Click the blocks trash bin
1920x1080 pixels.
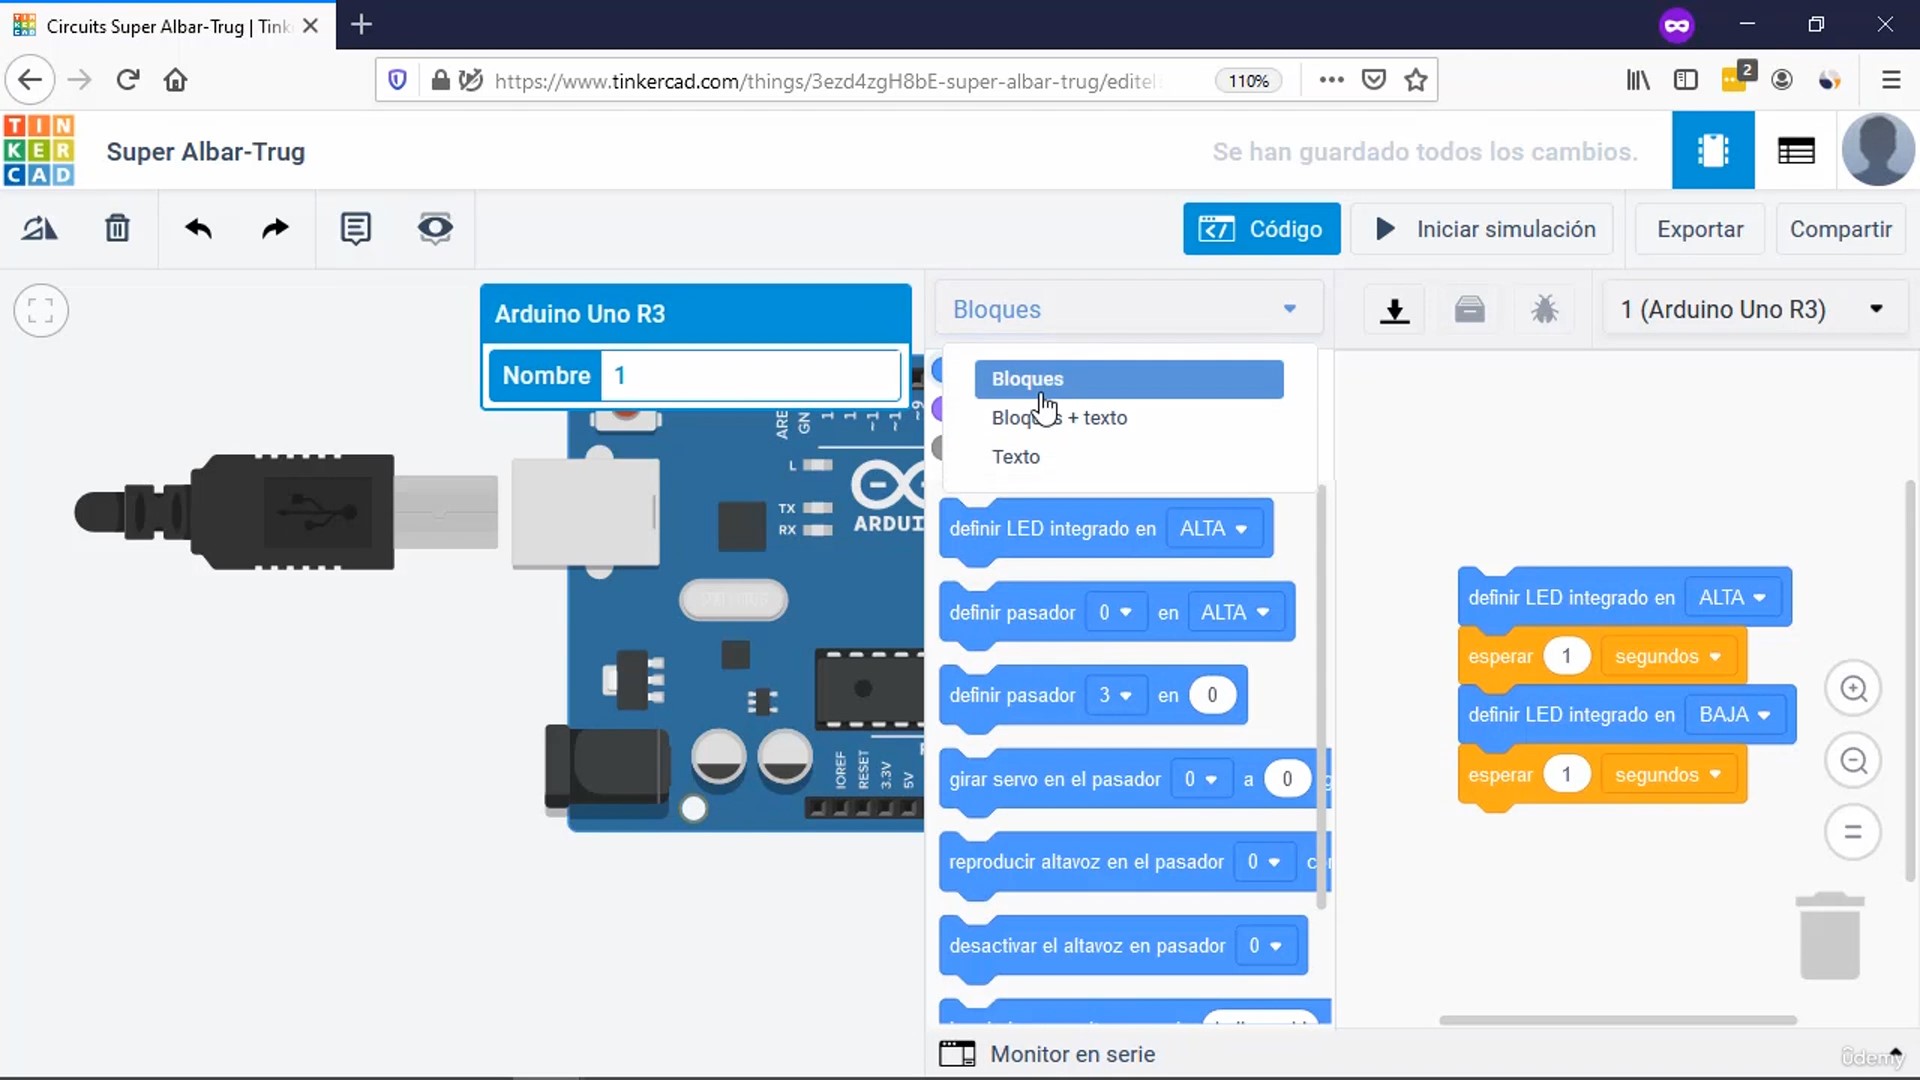(1830, 936)
